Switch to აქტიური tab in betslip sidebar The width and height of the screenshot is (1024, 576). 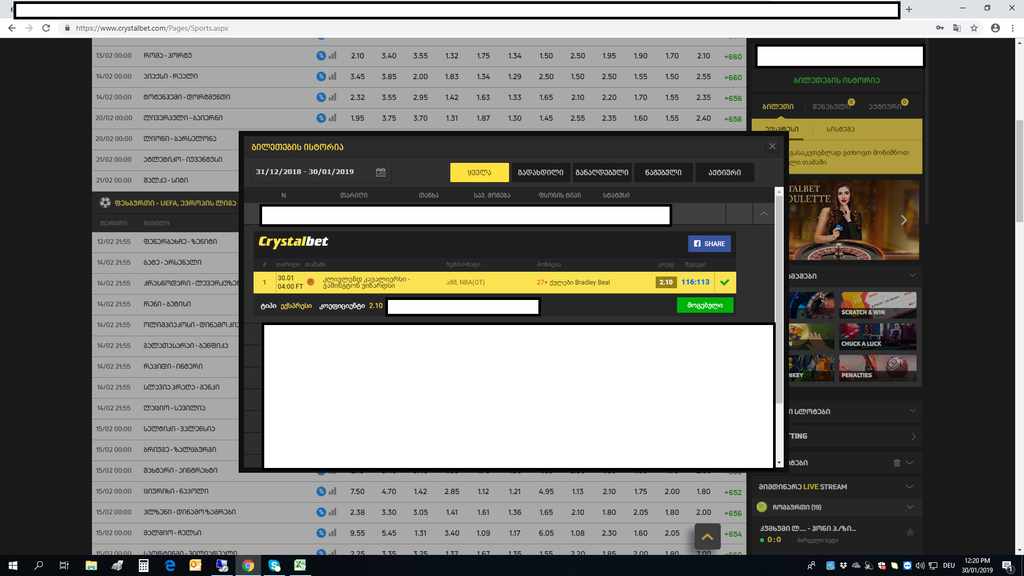(x=884, y=106)
